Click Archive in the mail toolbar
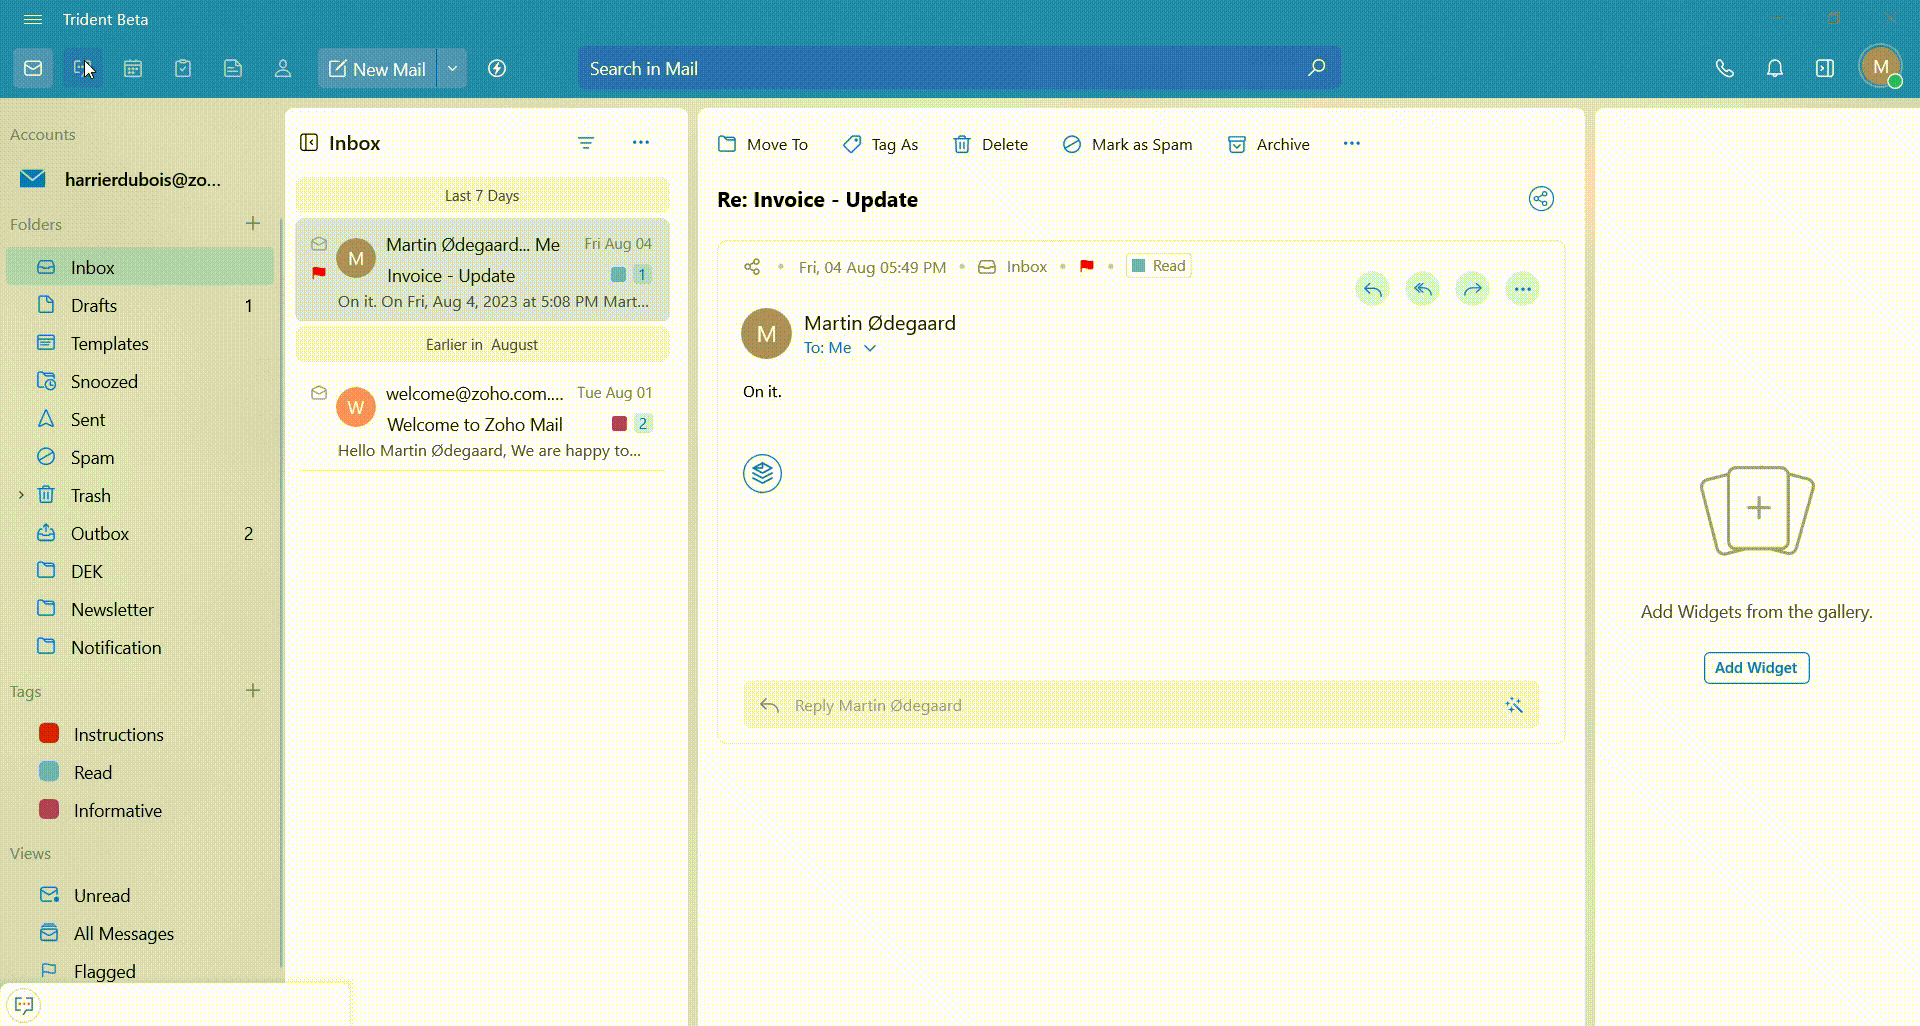 [x=1268, y=145]
